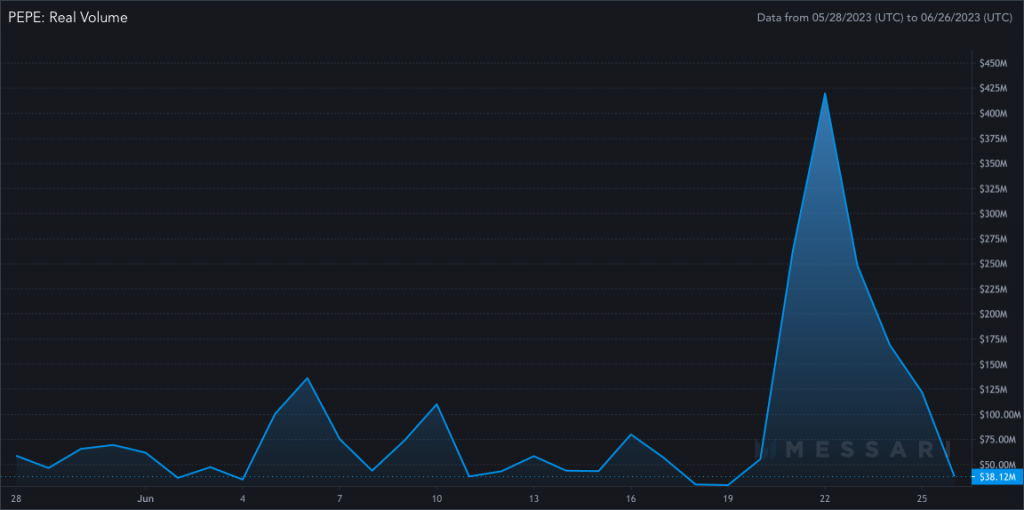Click the June 22 volume peak point
Image resolution: width=1024 pixels, height=510 pixels.
tap(825, 93)
